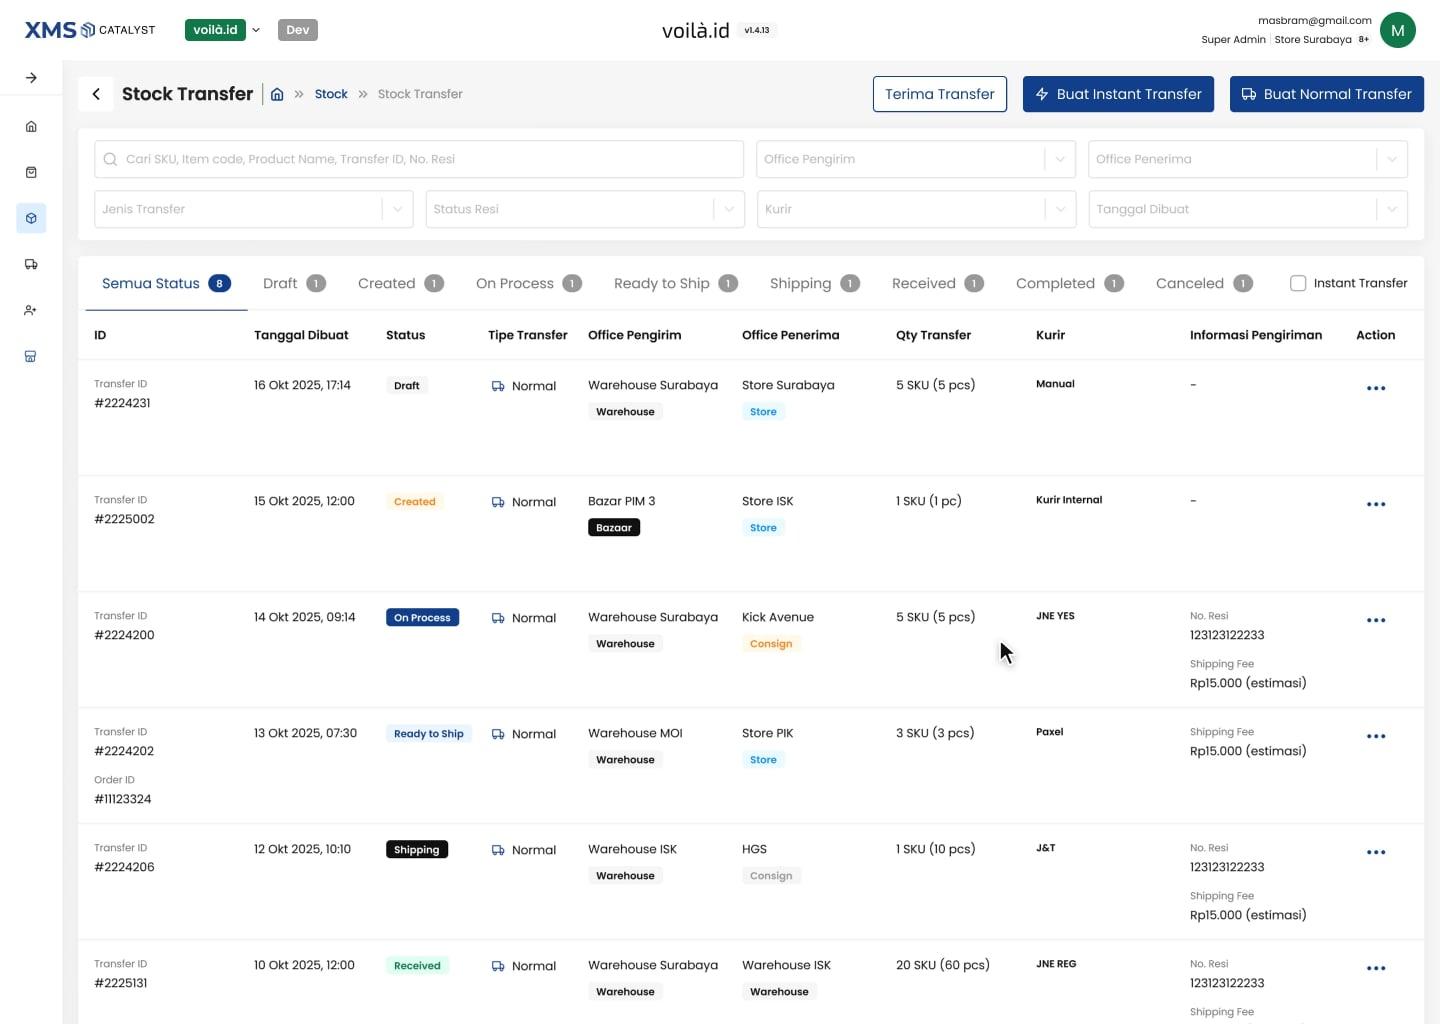
Task: Open the Completed tab
Action: (1069, 283)
